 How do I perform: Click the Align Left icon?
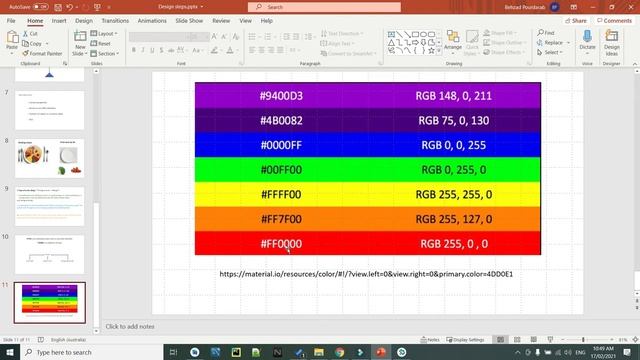tap(252, 50)
